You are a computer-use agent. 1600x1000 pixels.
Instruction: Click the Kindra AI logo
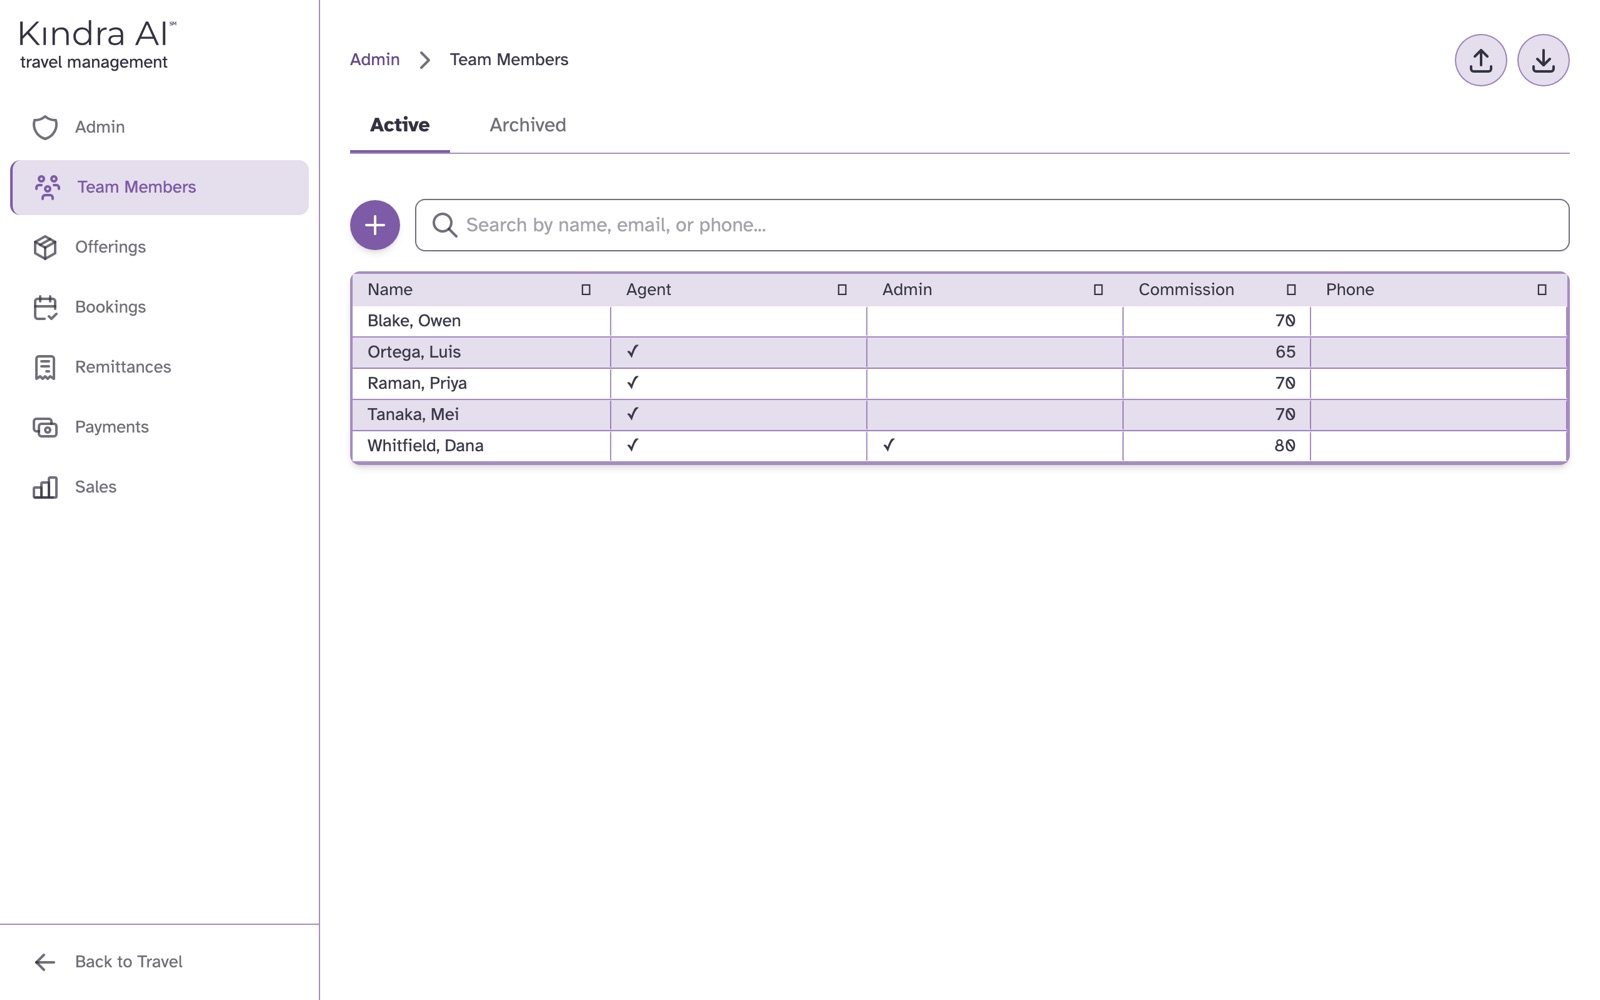point(98,45)
